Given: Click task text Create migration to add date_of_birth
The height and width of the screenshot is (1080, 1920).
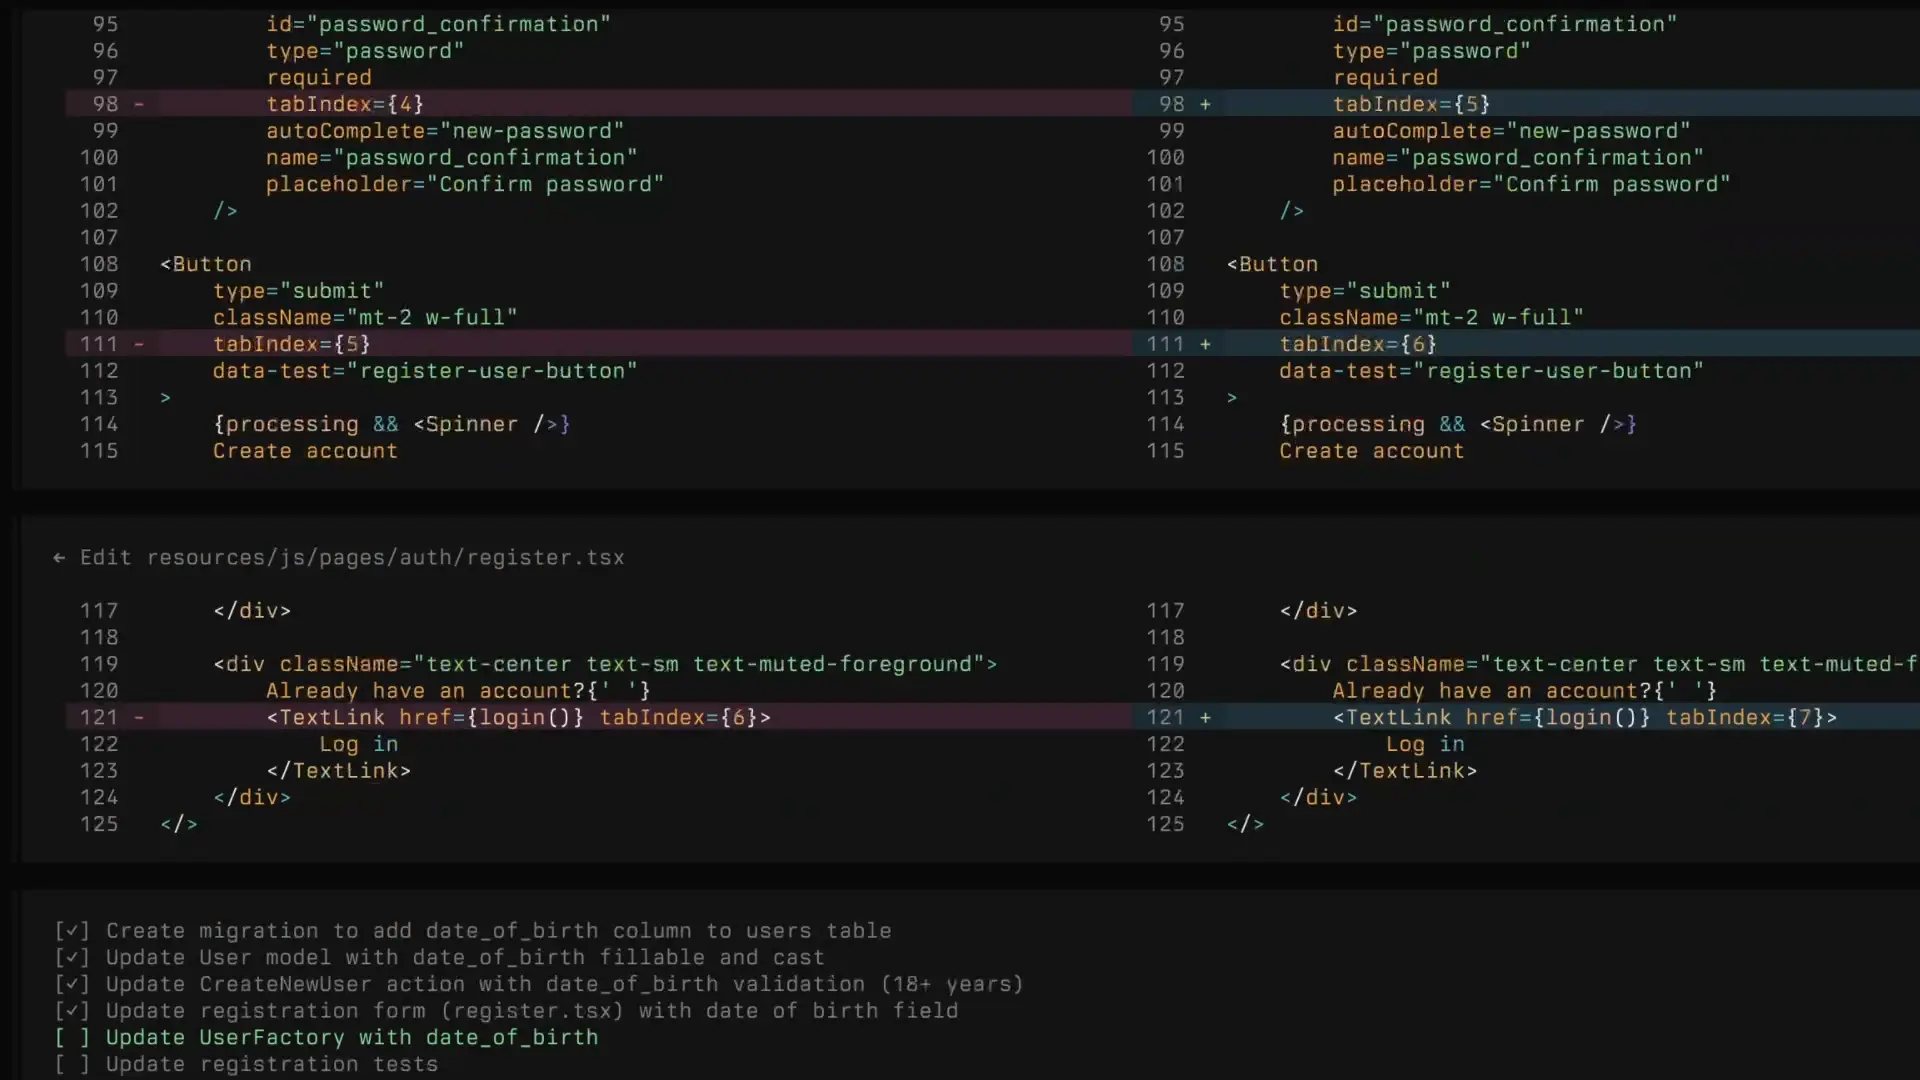Looking at the screenshot, I should click(499, 931).
